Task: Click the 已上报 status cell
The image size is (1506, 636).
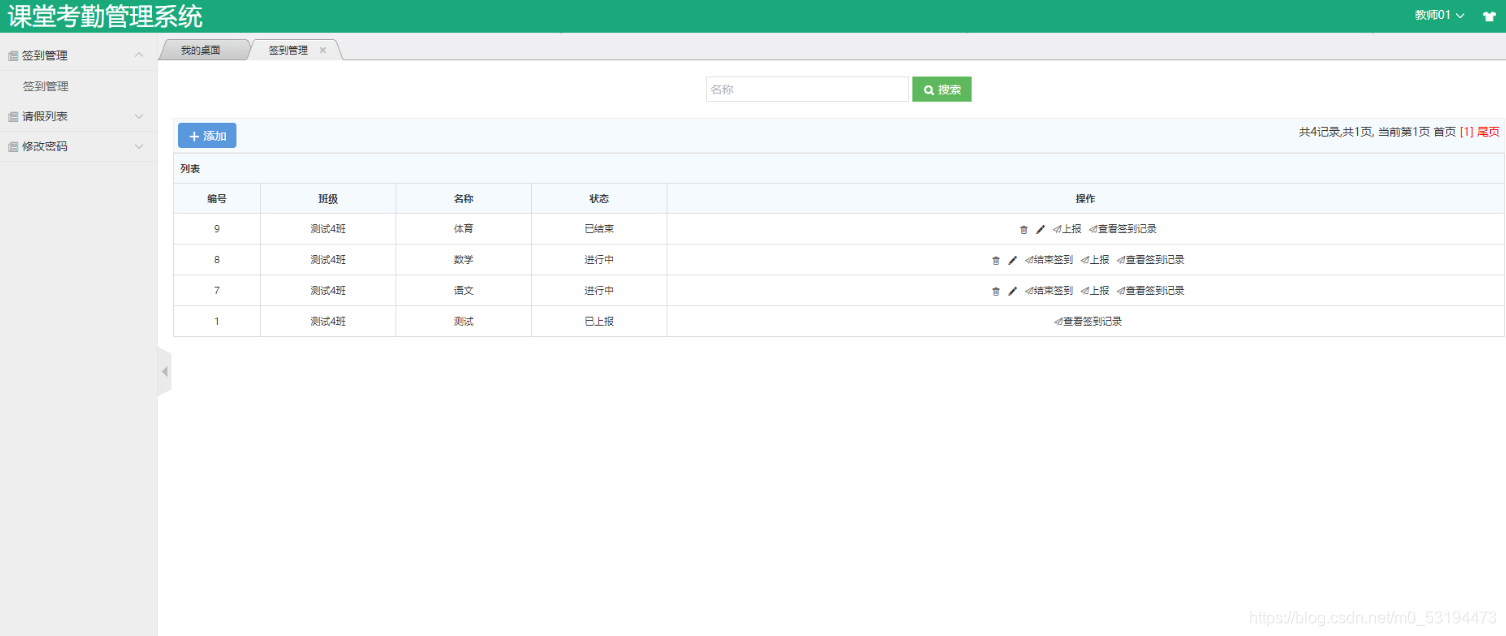Action: [x=599, y=322]
